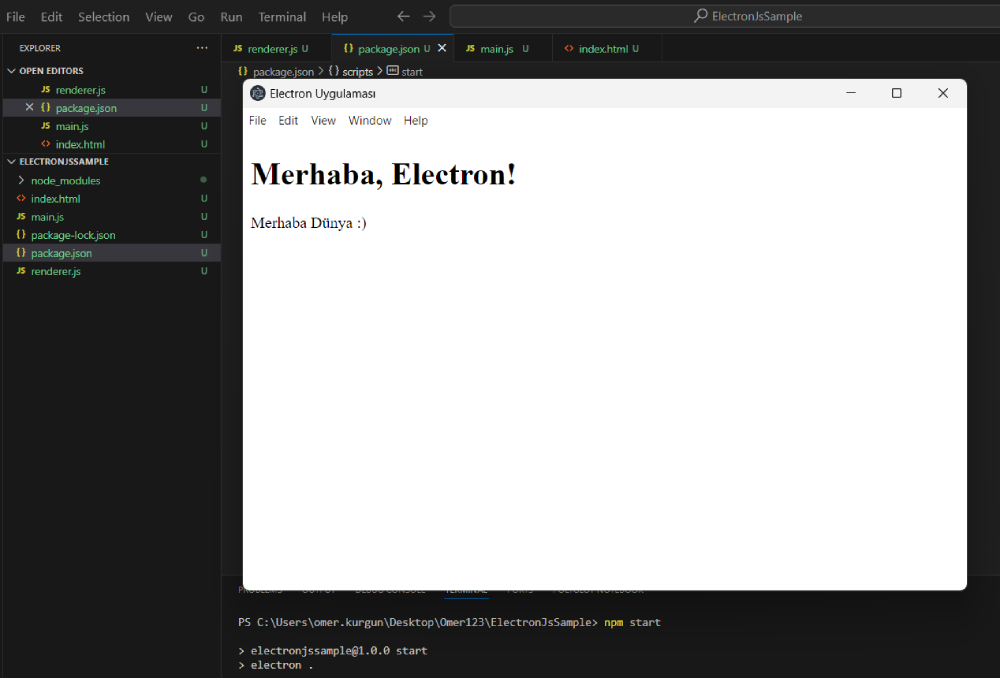Click 'electronjssample@1.0.0 start' terminal line
The image size is (1000, 678).
click(x=339, y=651)
